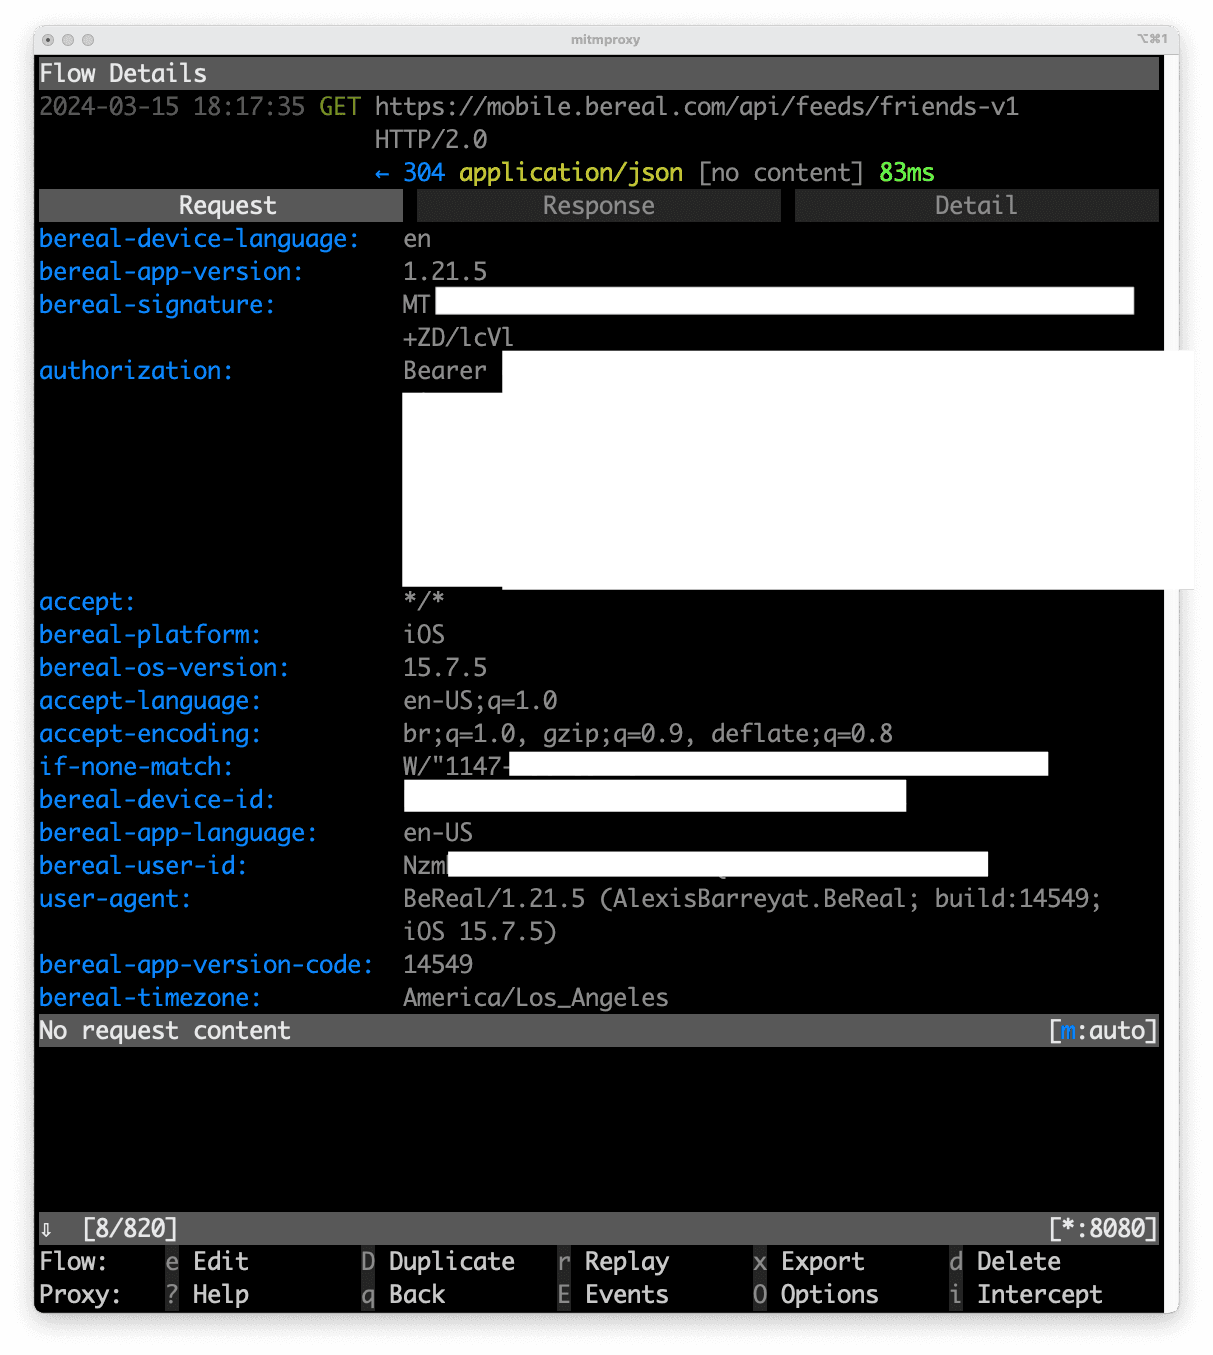Click the Flow Details title

123,73
